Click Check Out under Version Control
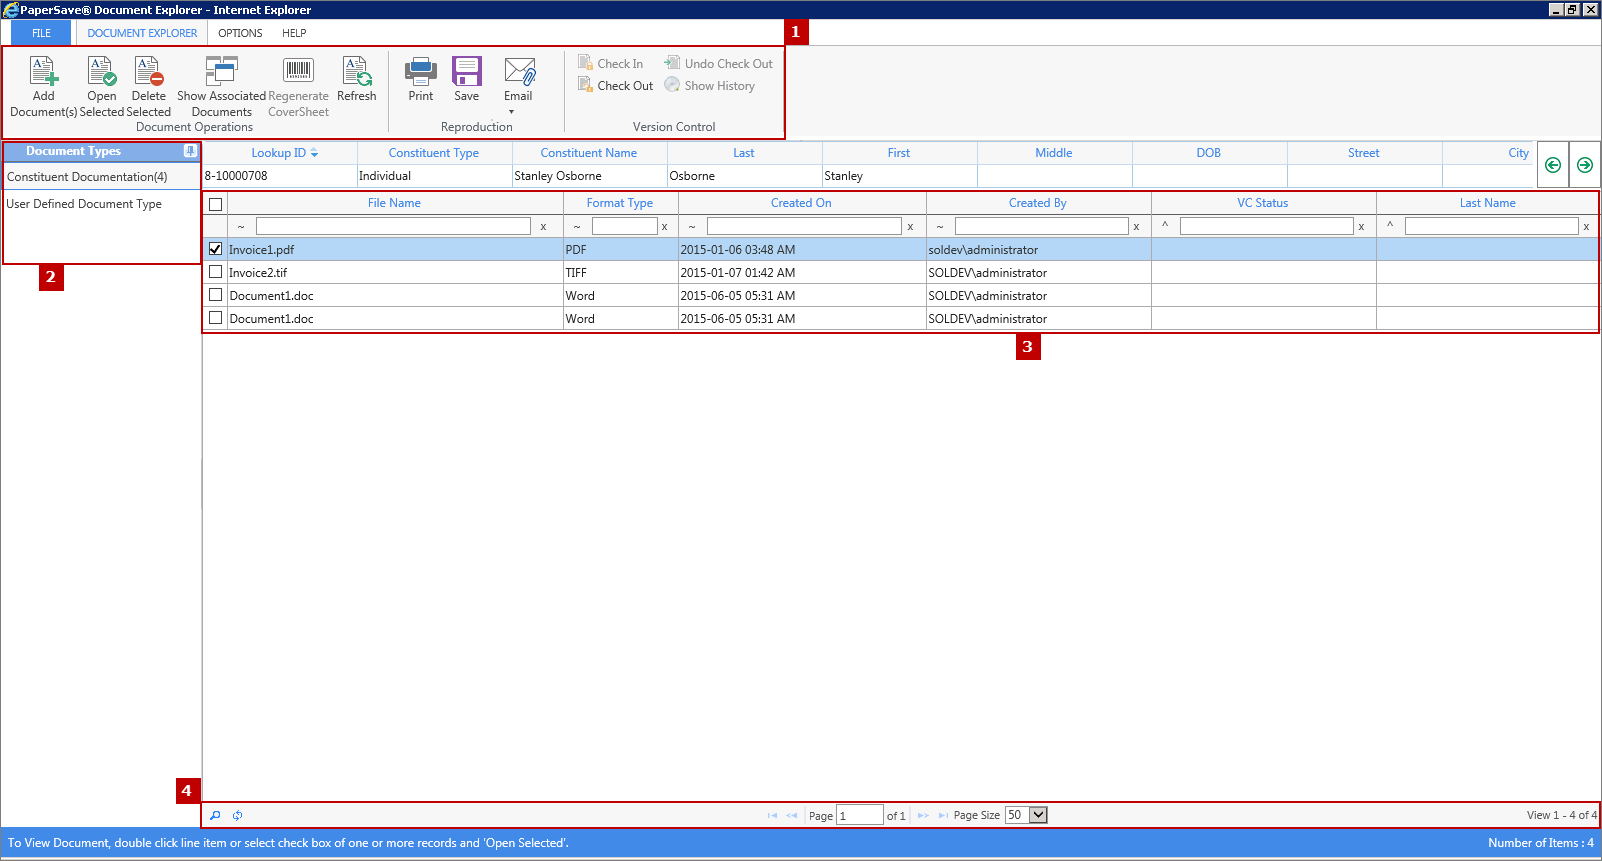 616,85
